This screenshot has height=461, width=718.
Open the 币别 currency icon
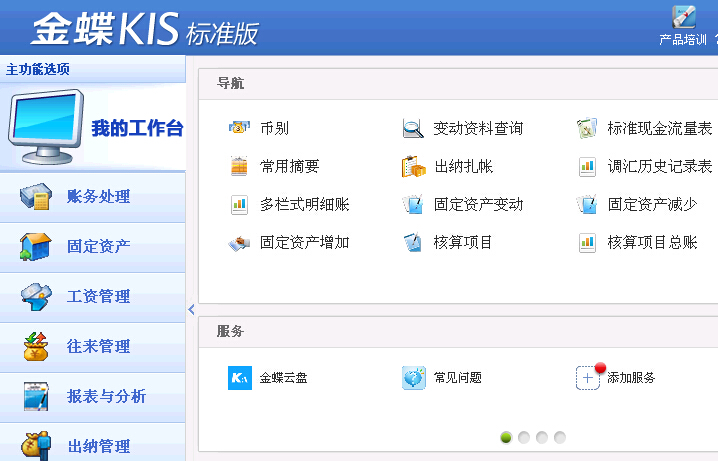[239, 128]
